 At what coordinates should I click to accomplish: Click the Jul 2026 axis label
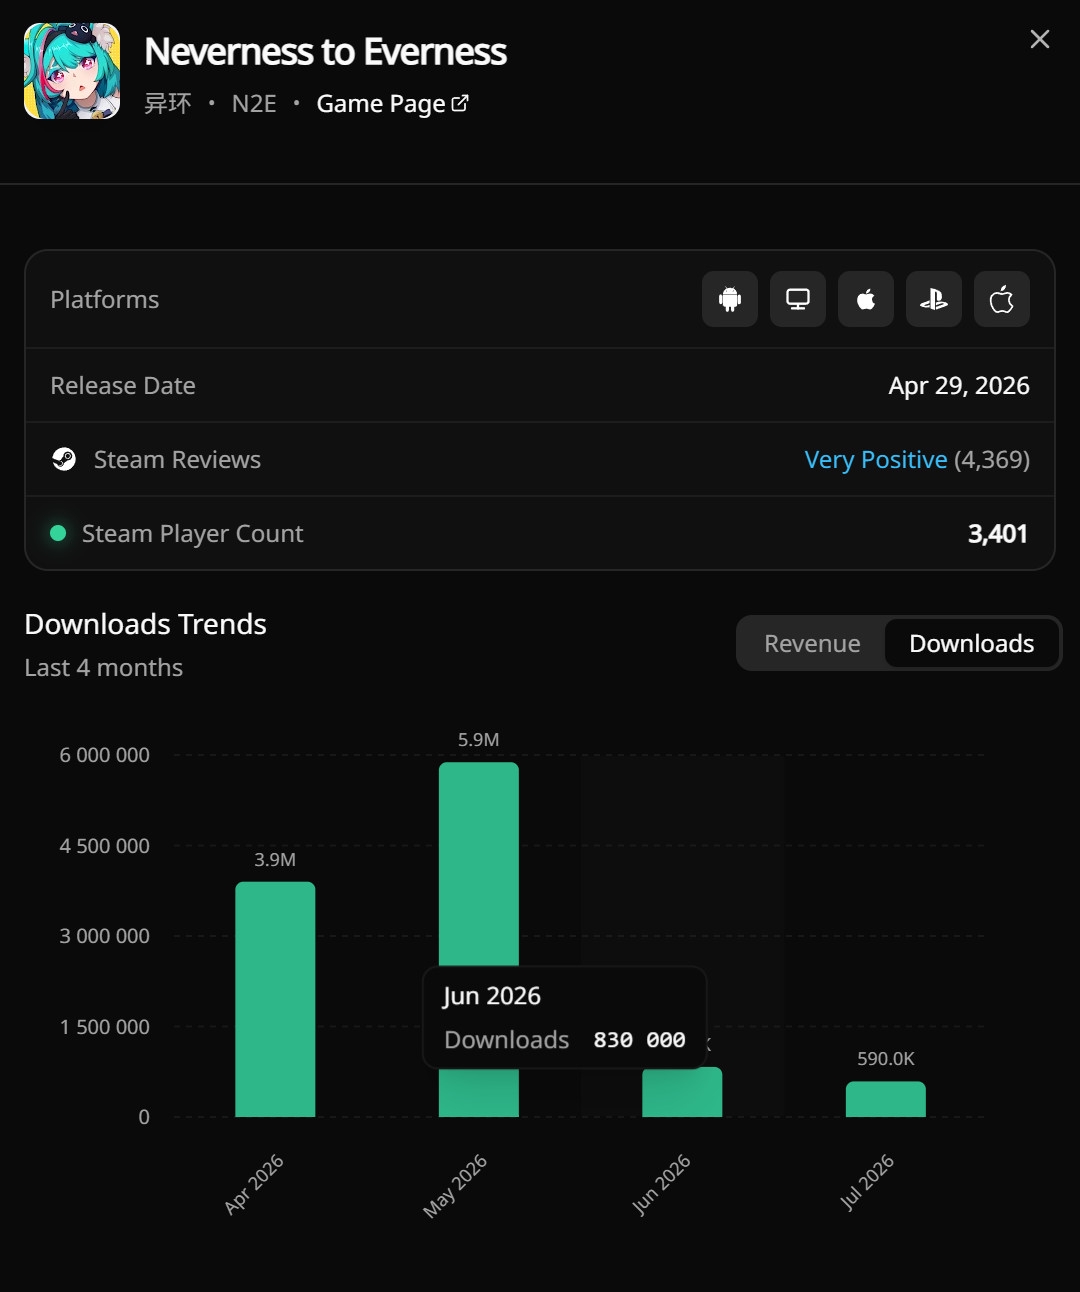[x=867, y=1182]
